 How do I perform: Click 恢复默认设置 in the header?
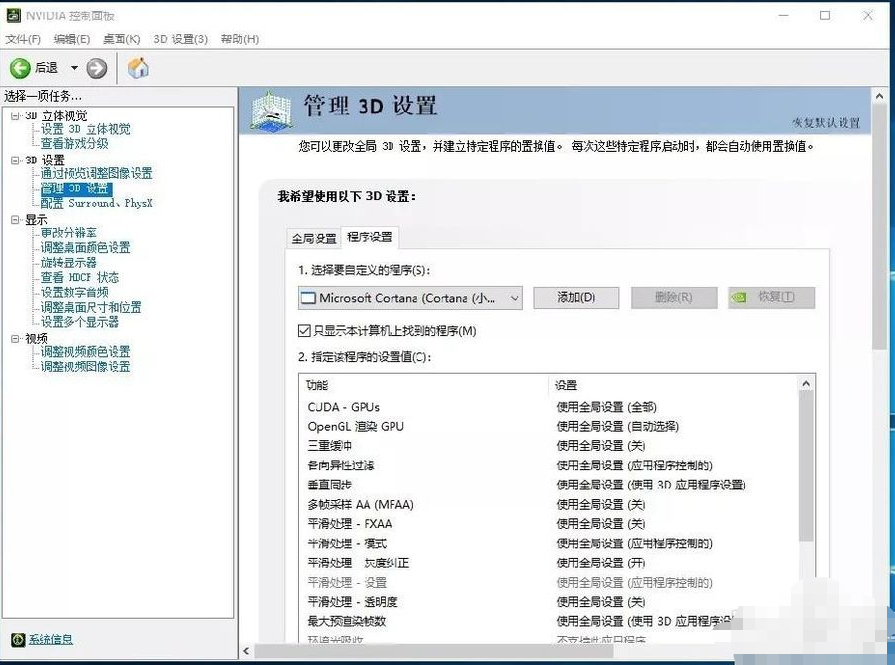[825, 123]
